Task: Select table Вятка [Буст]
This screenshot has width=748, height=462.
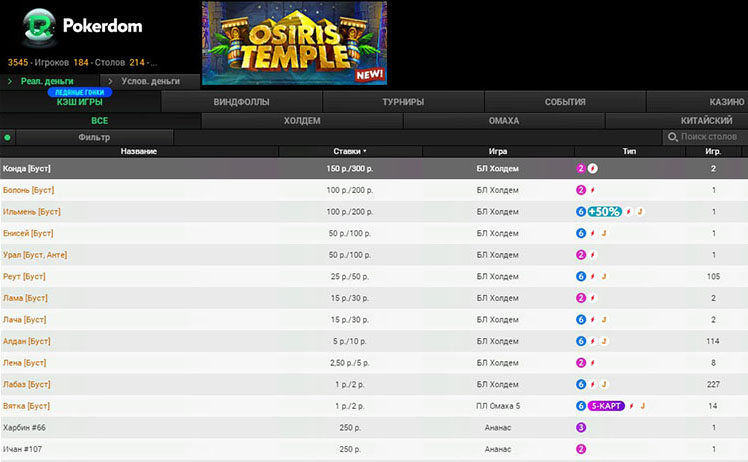Action: (374, 406)
